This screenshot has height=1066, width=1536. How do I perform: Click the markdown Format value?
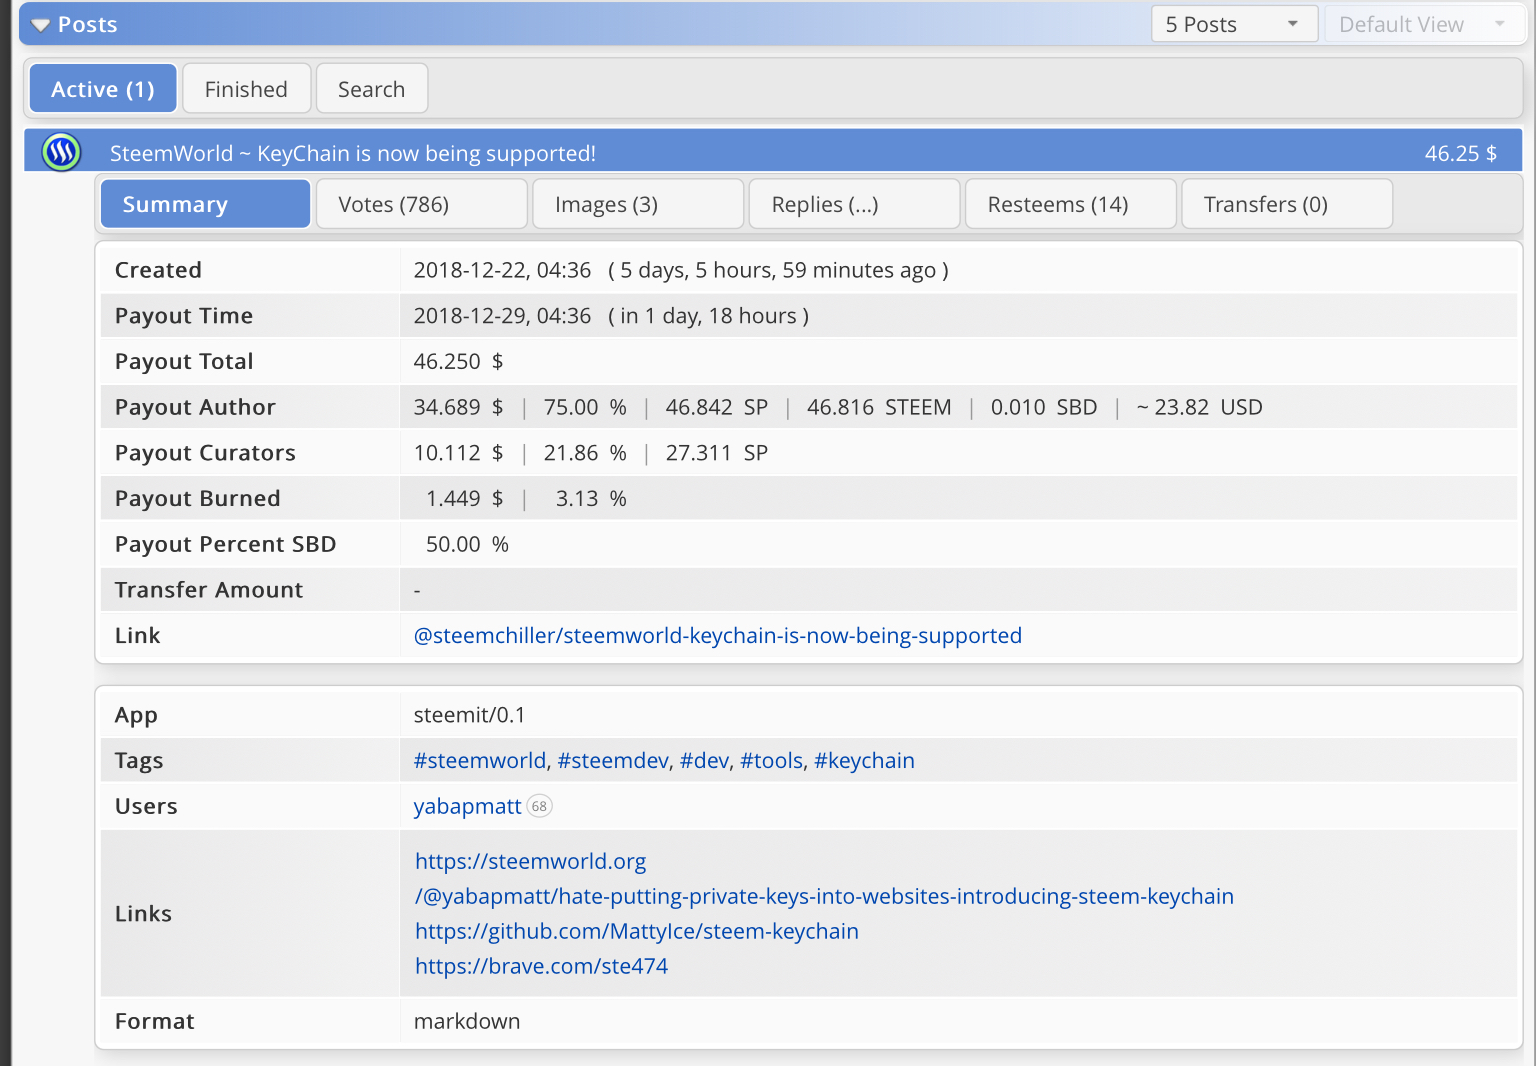[x=467, y=1021]
